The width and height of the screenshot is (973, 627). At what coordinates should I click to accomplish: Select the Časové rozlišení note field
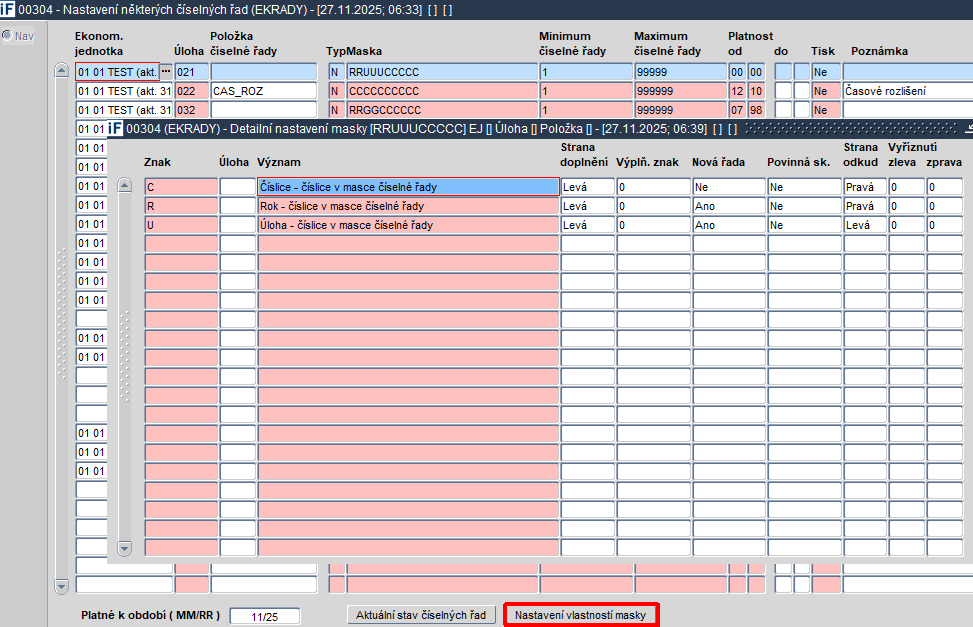(906, 91)
